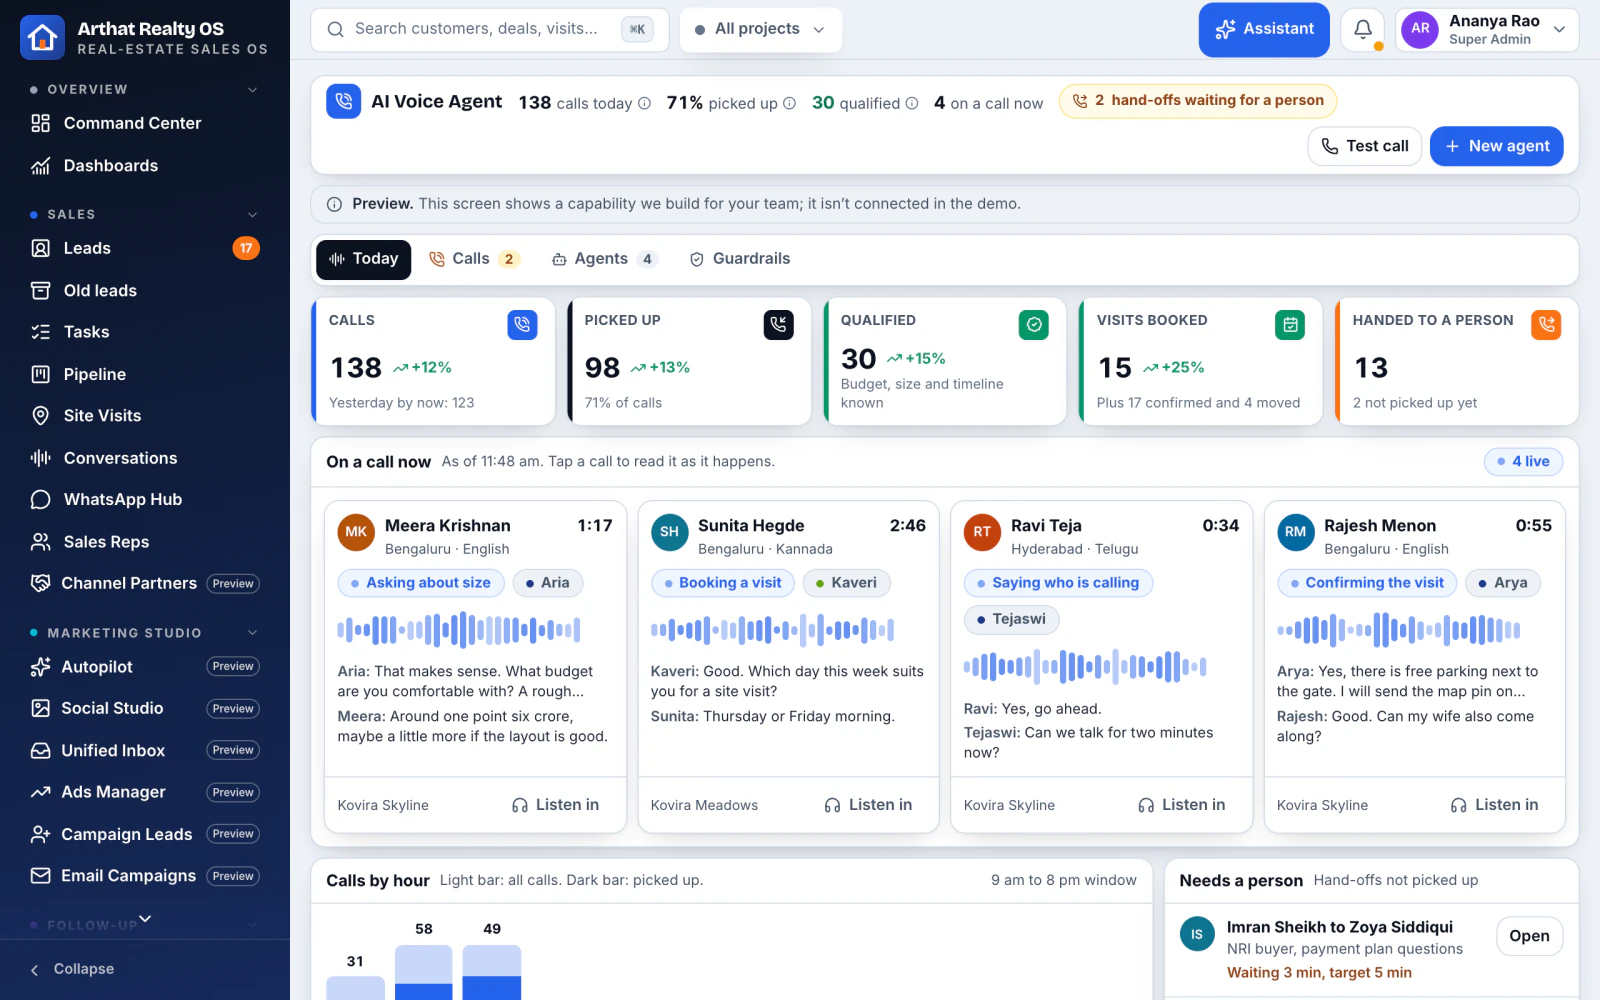1600x1000 pixels.
Task: Open Site Visits in sidebar
Action: (145, 416)
